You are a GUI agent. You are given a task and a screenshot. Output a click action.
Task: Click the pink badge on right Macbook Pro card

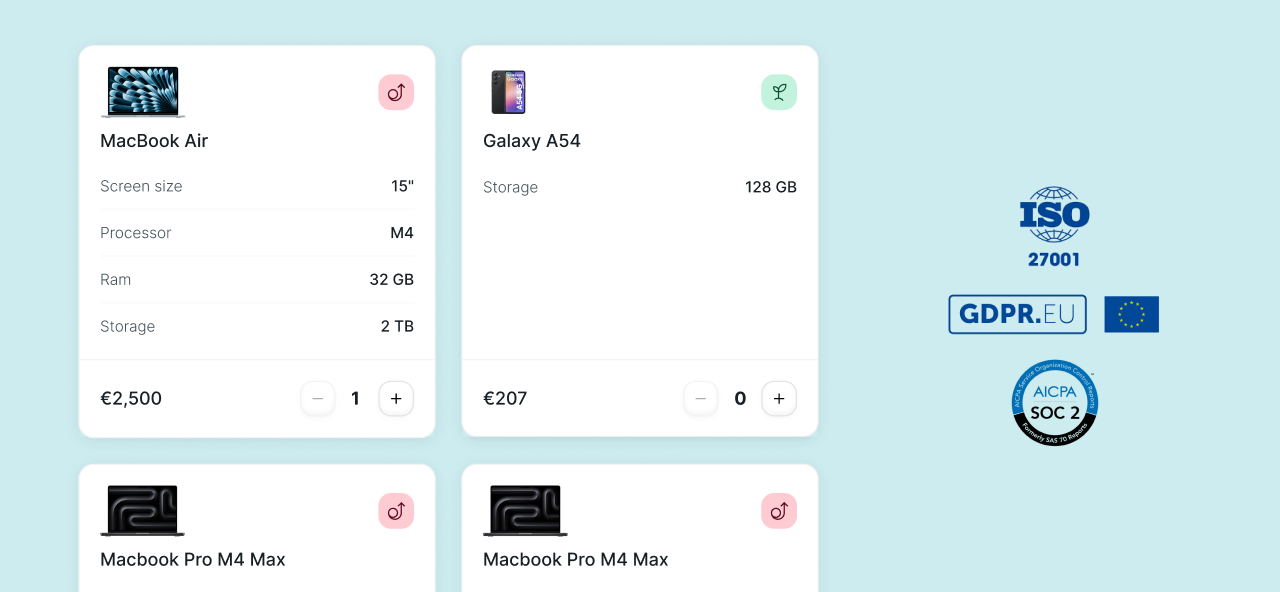coord(779,511)
